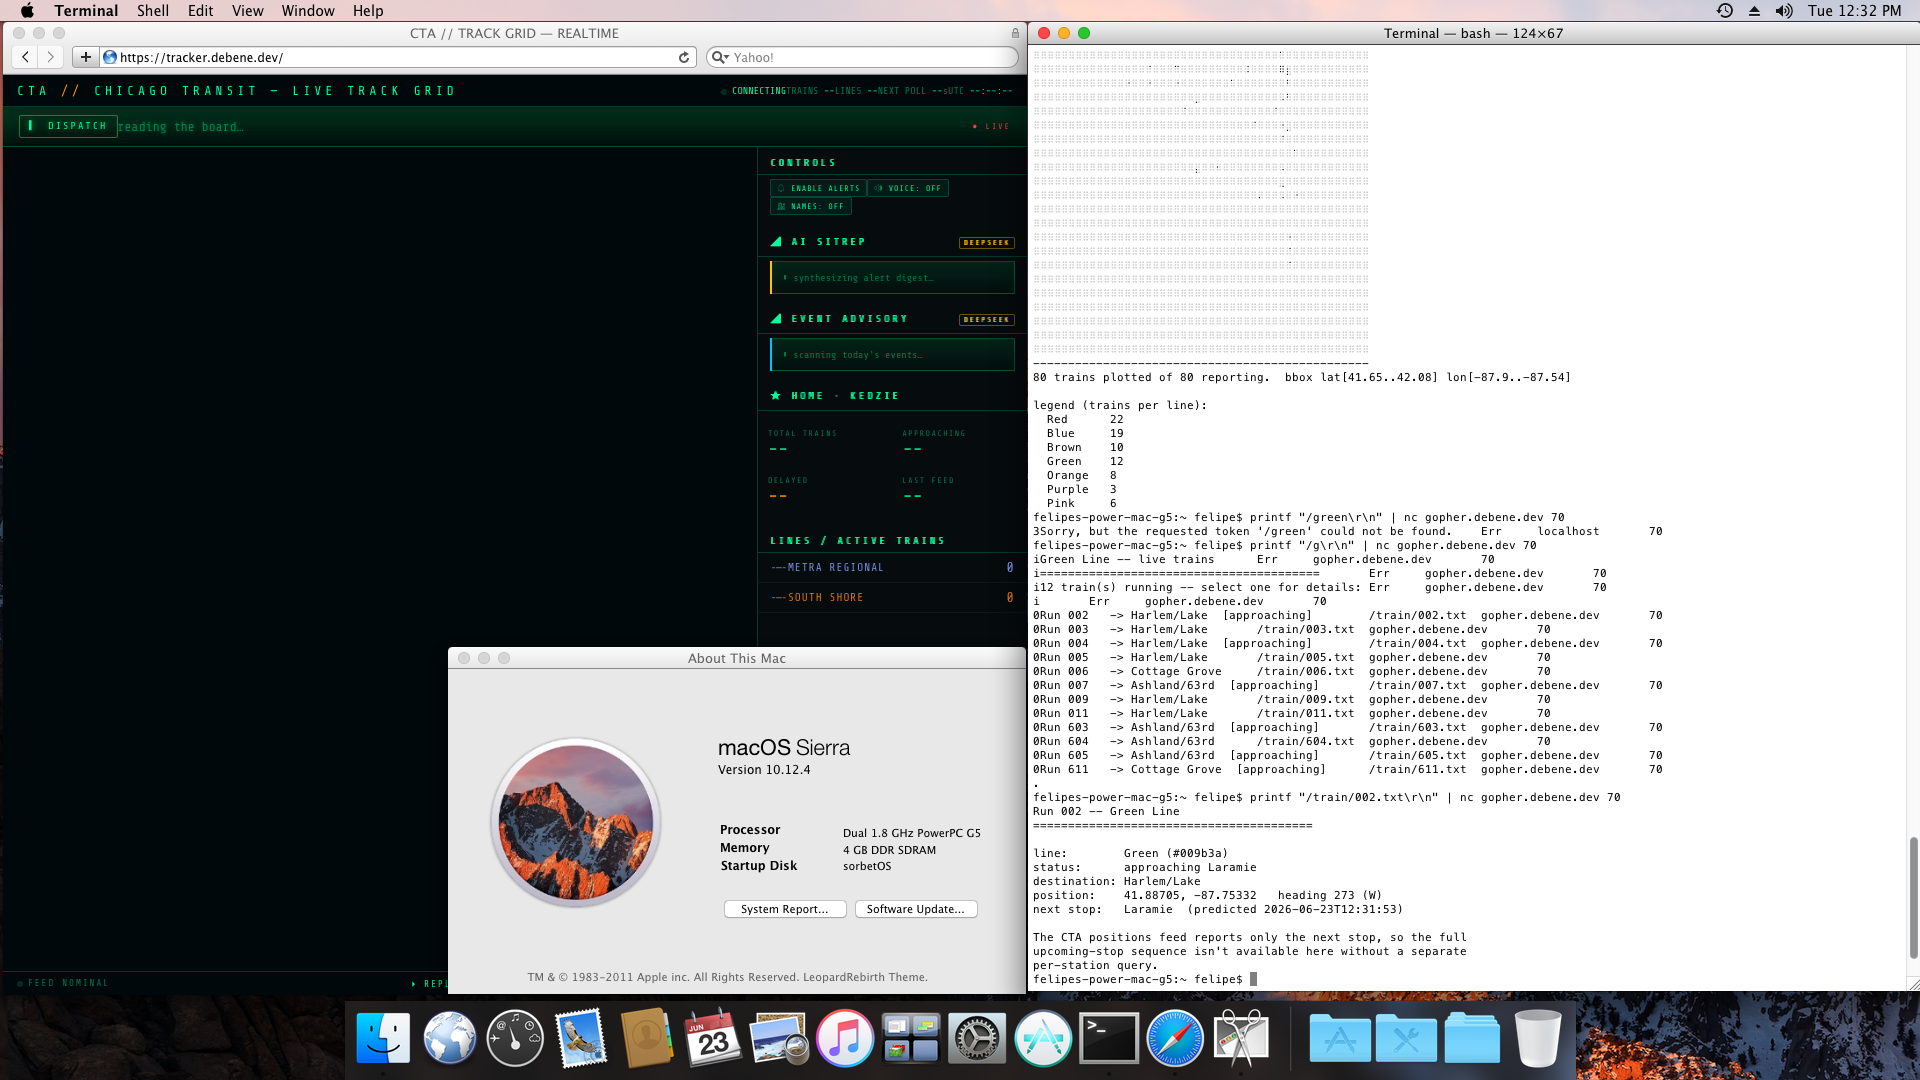Launch the globe web browser in Dock

[x=449, y=1038]
